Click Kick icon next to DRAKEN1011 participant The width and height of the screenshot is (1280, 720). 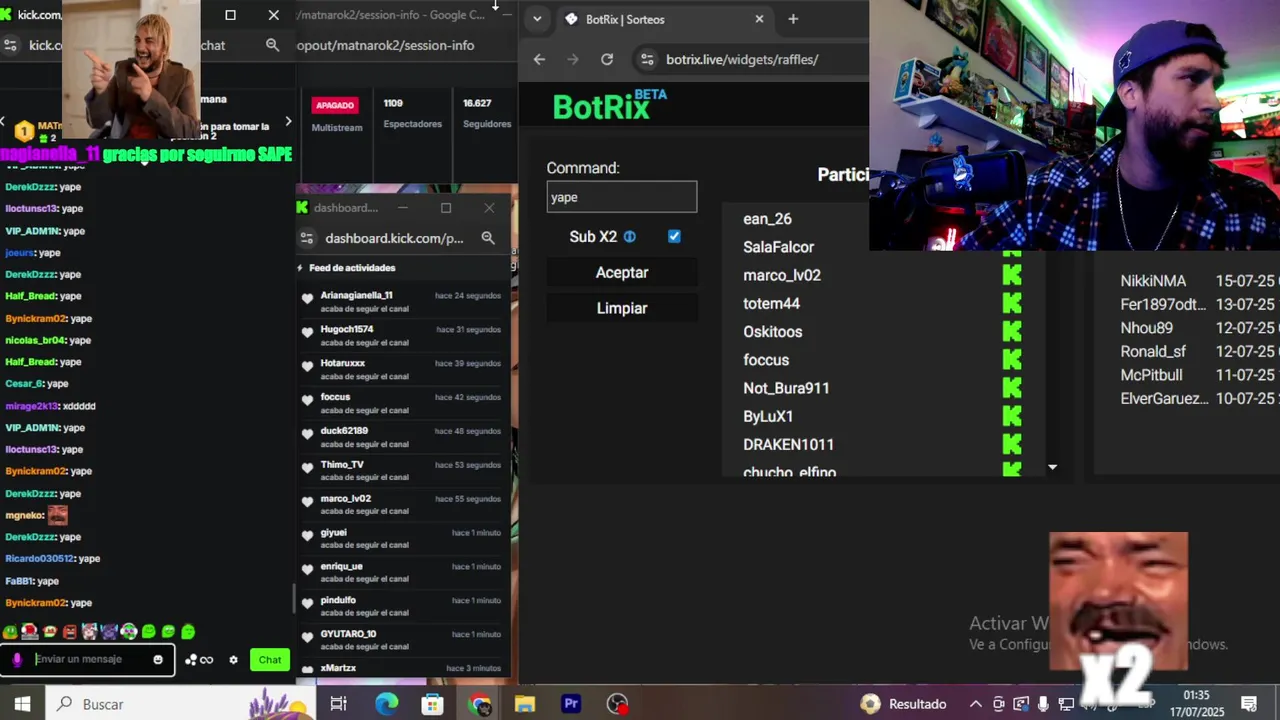1012,444
